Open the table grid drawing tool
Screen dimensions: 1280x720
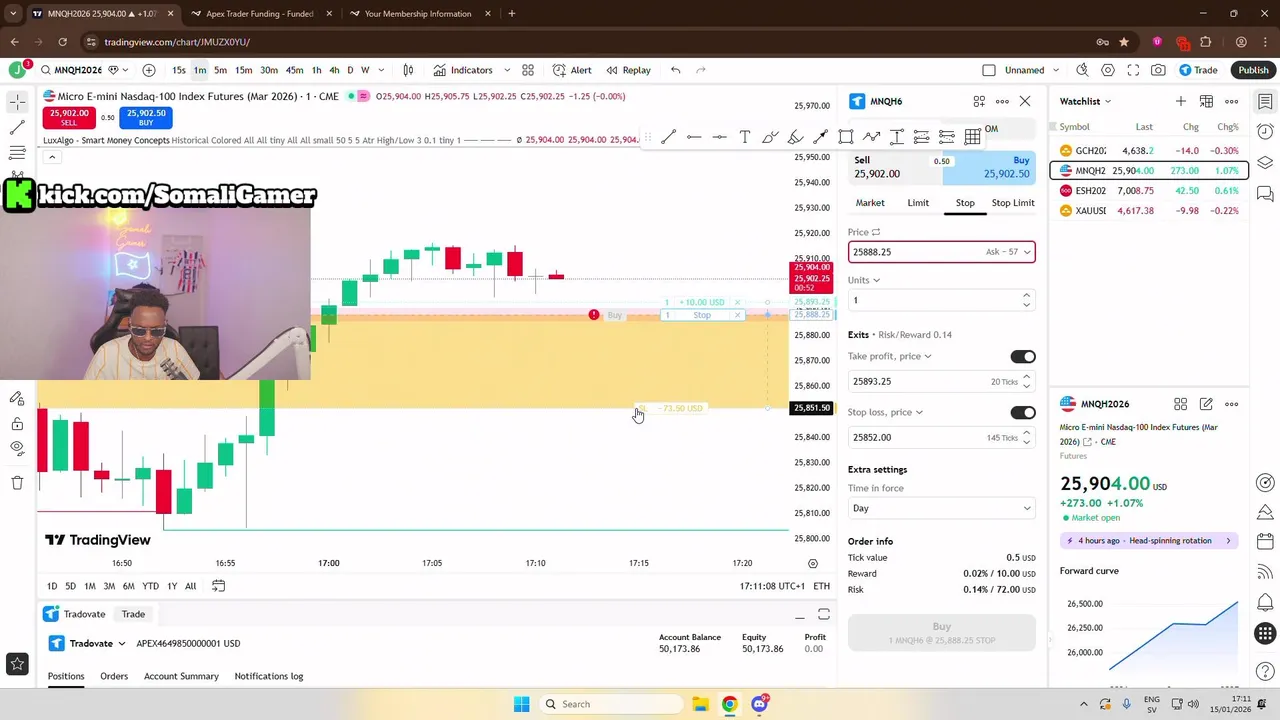click(x=972, y=137)
